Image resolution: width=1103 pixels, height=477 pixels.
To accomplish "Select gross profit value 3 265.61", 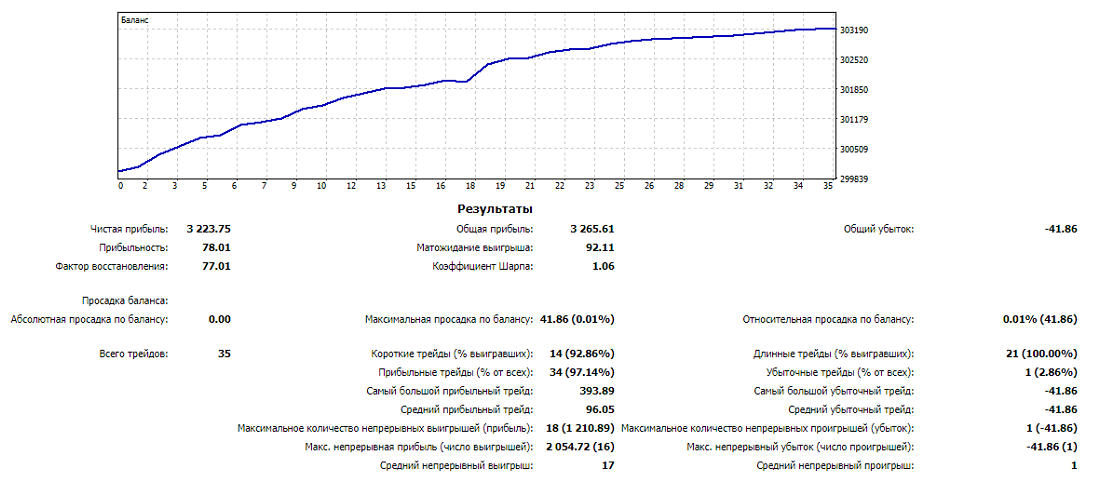I will coord(592,229).
